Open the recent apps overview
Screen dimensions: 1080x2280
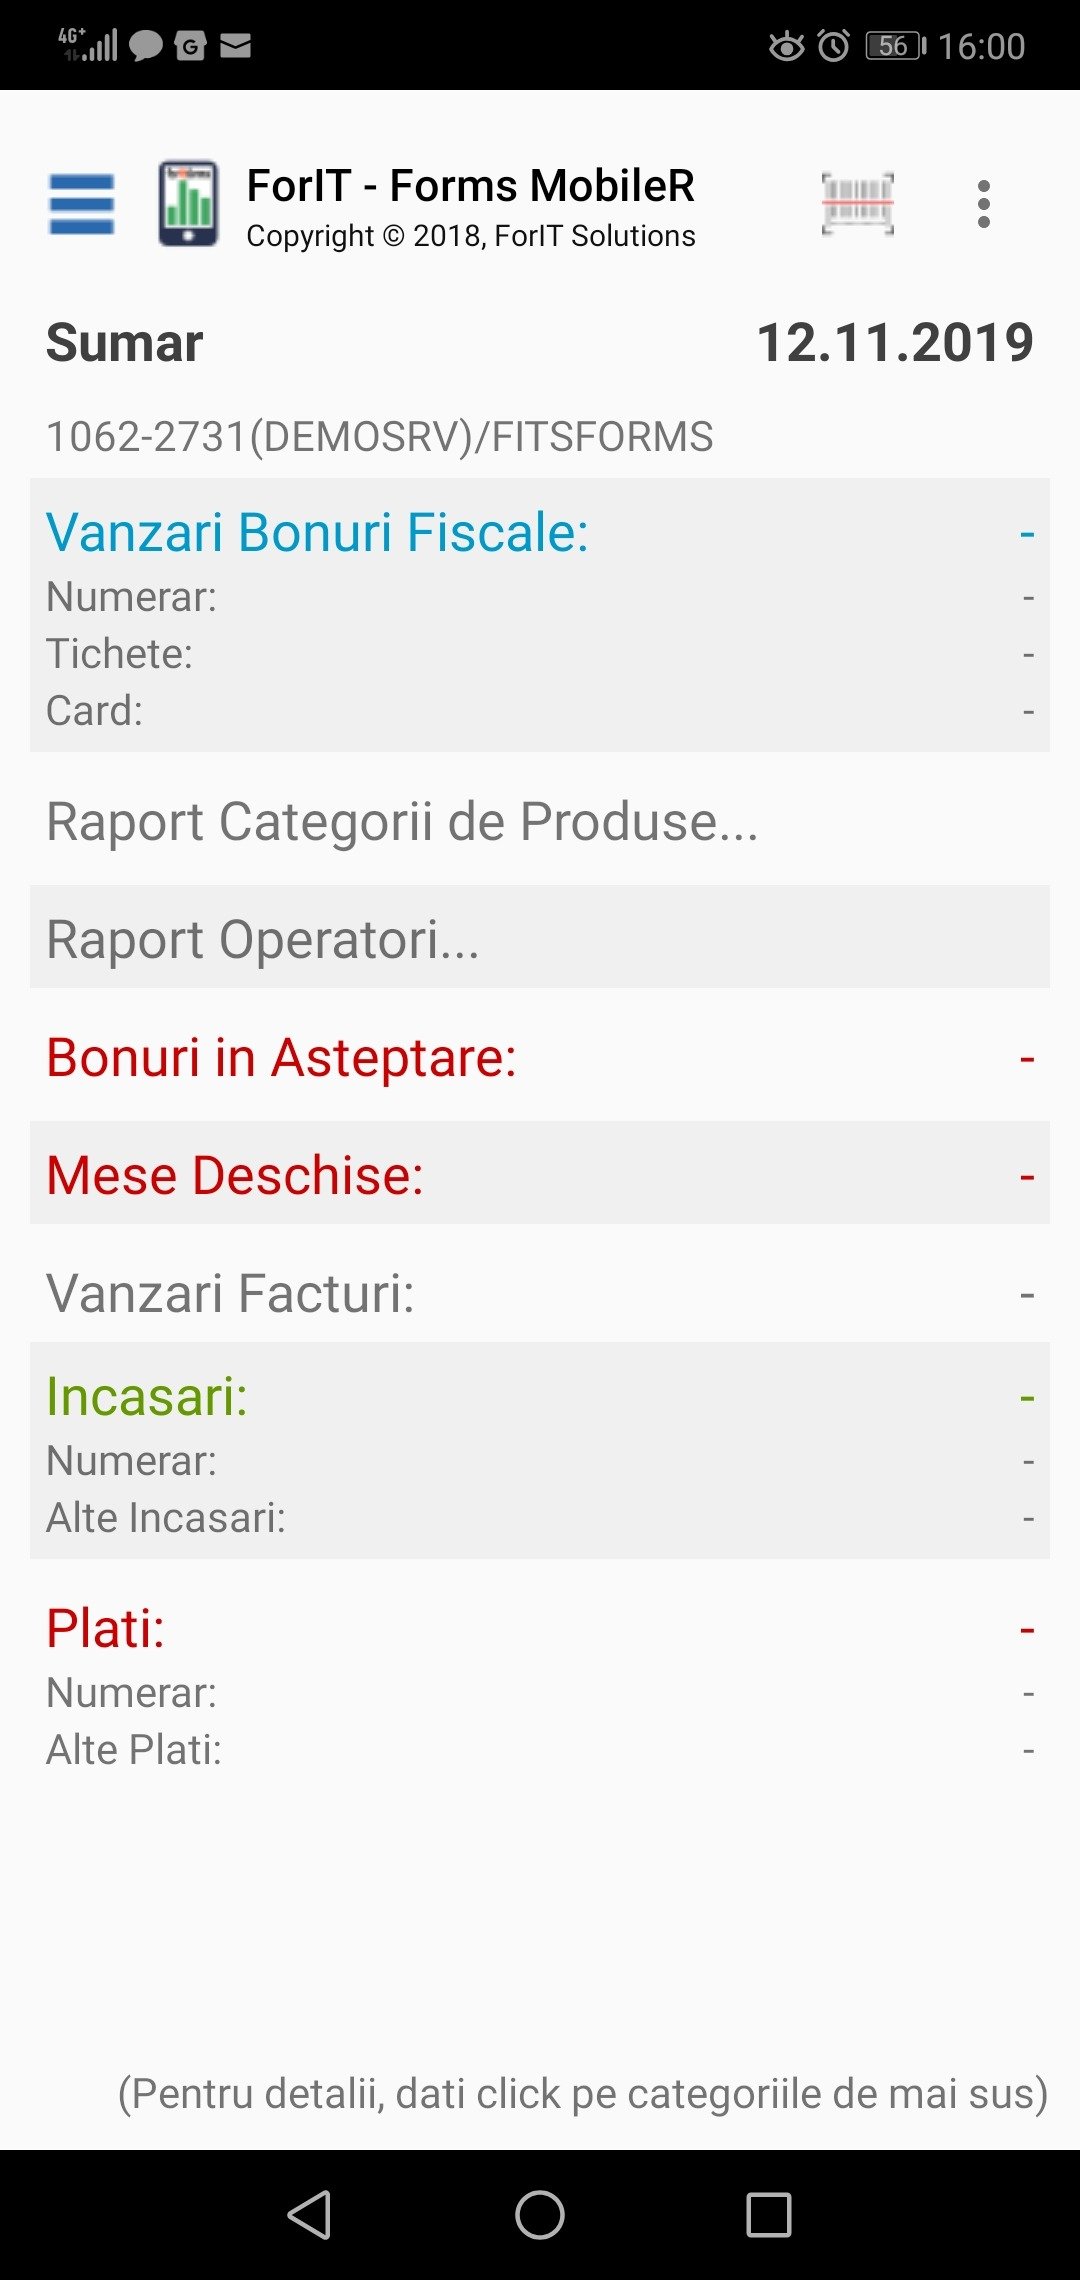click(x=769, y=2214)
